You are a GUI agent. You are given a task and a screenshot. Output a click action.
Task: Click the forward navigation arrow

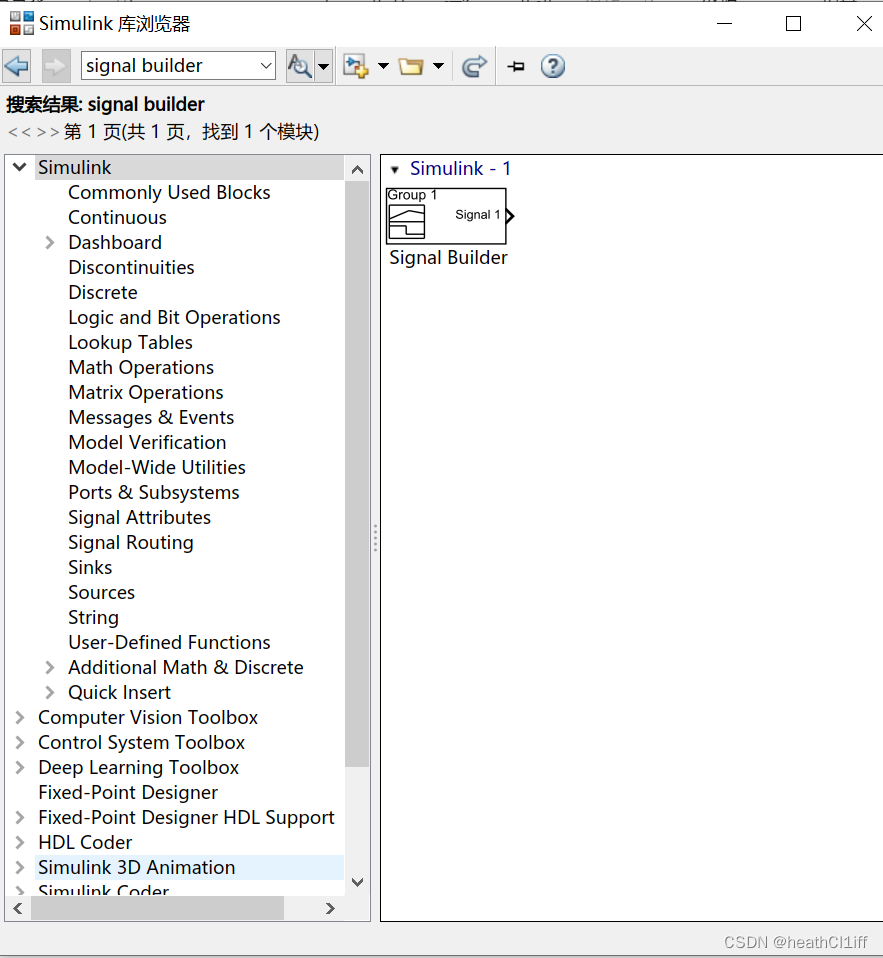(55, 66)
